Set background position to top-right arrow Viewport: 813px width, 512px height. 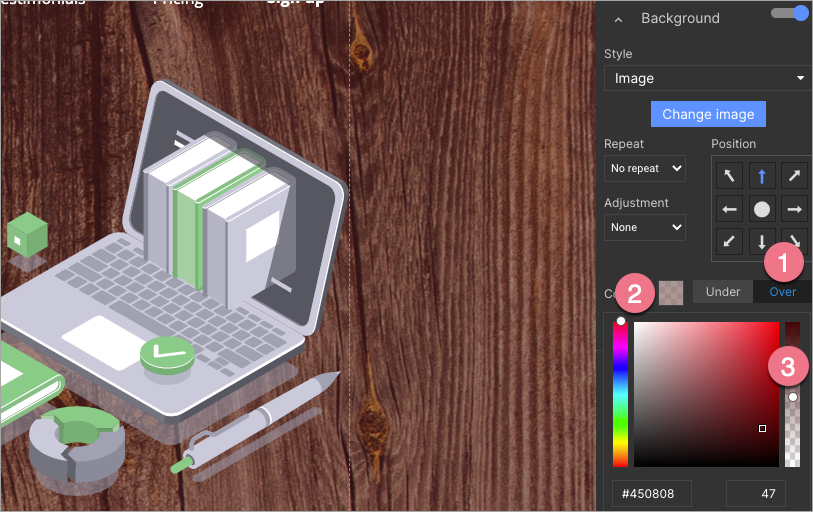pyautogui.click(x=794, y=176)
